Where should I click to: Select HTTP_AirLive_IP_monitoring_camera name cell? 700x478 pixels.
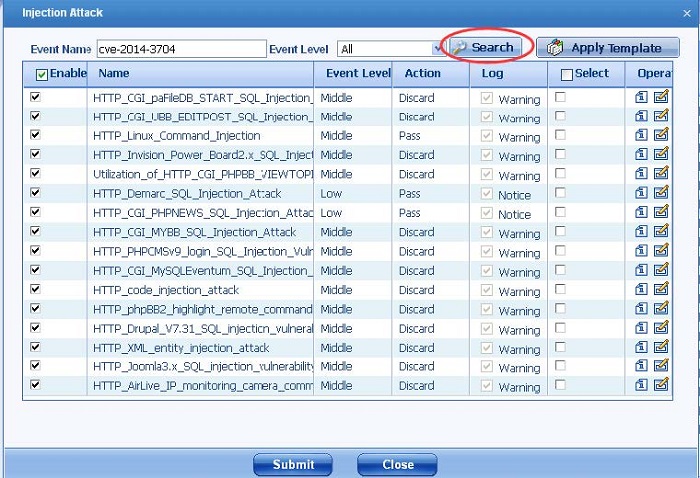pos(203,386)
